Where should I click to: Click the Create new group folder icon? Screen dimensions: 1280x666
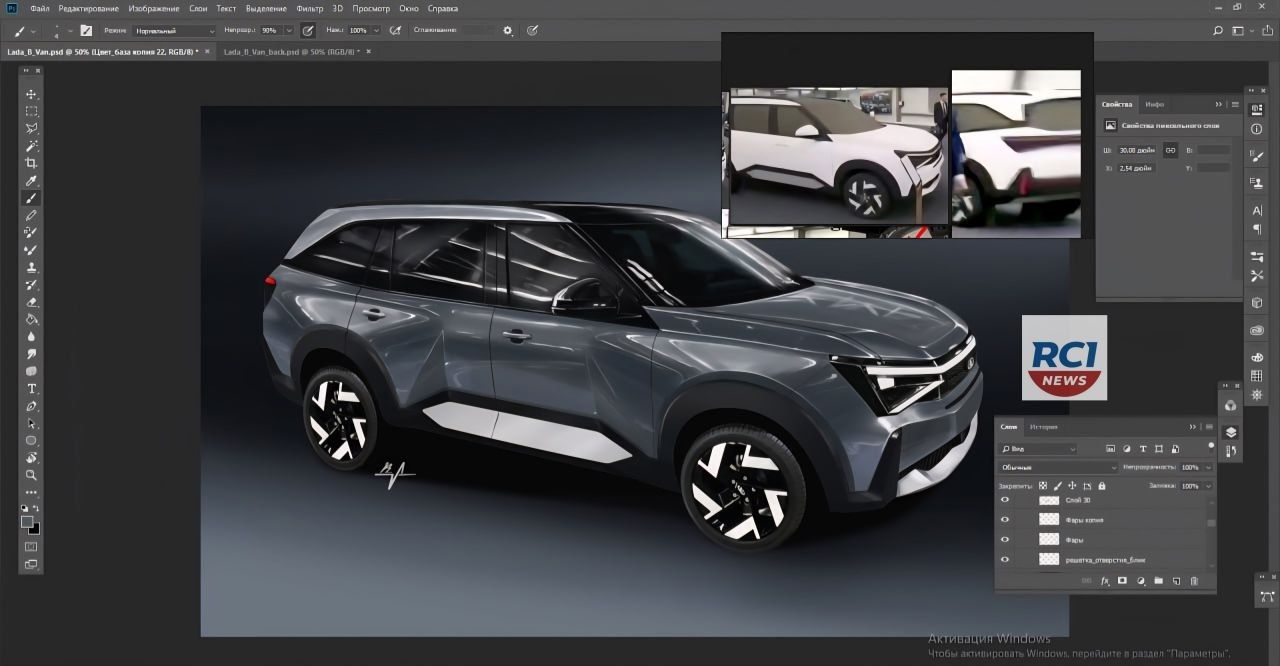pos(1158,580)
